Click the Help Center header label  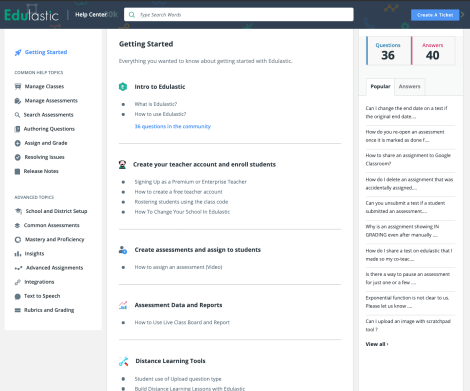[91, 15]
